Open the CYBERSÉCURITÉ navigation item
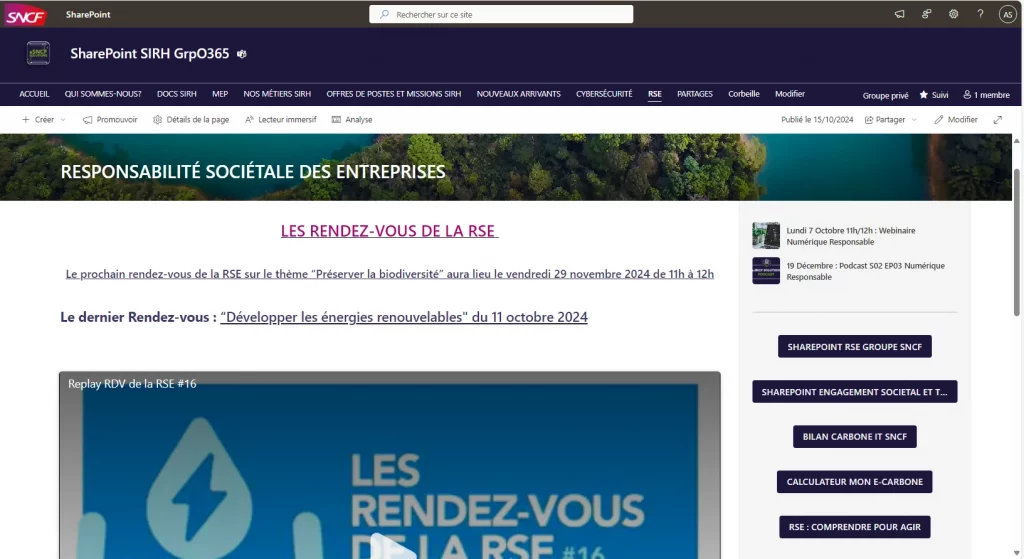The width and height of the screenshot is (1024, 559). click(x=604, y=94)
